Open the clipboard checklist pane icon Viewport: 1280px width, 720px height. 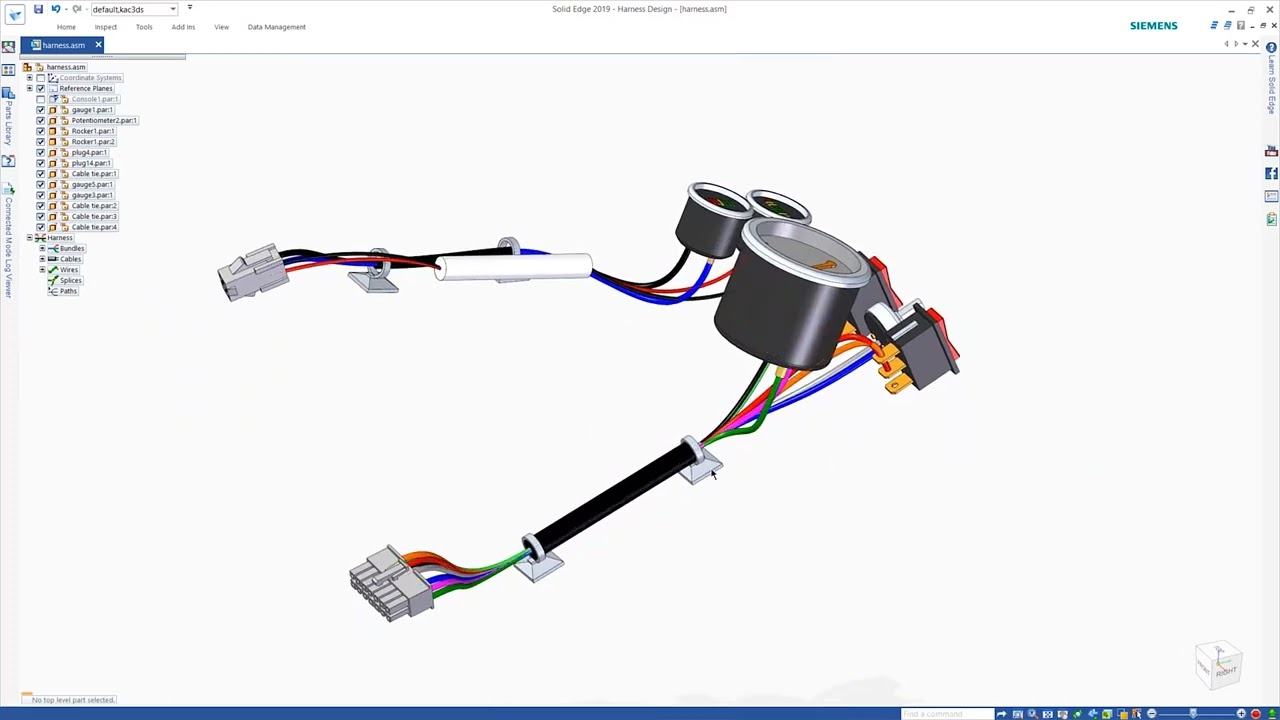coord(1271,219)
